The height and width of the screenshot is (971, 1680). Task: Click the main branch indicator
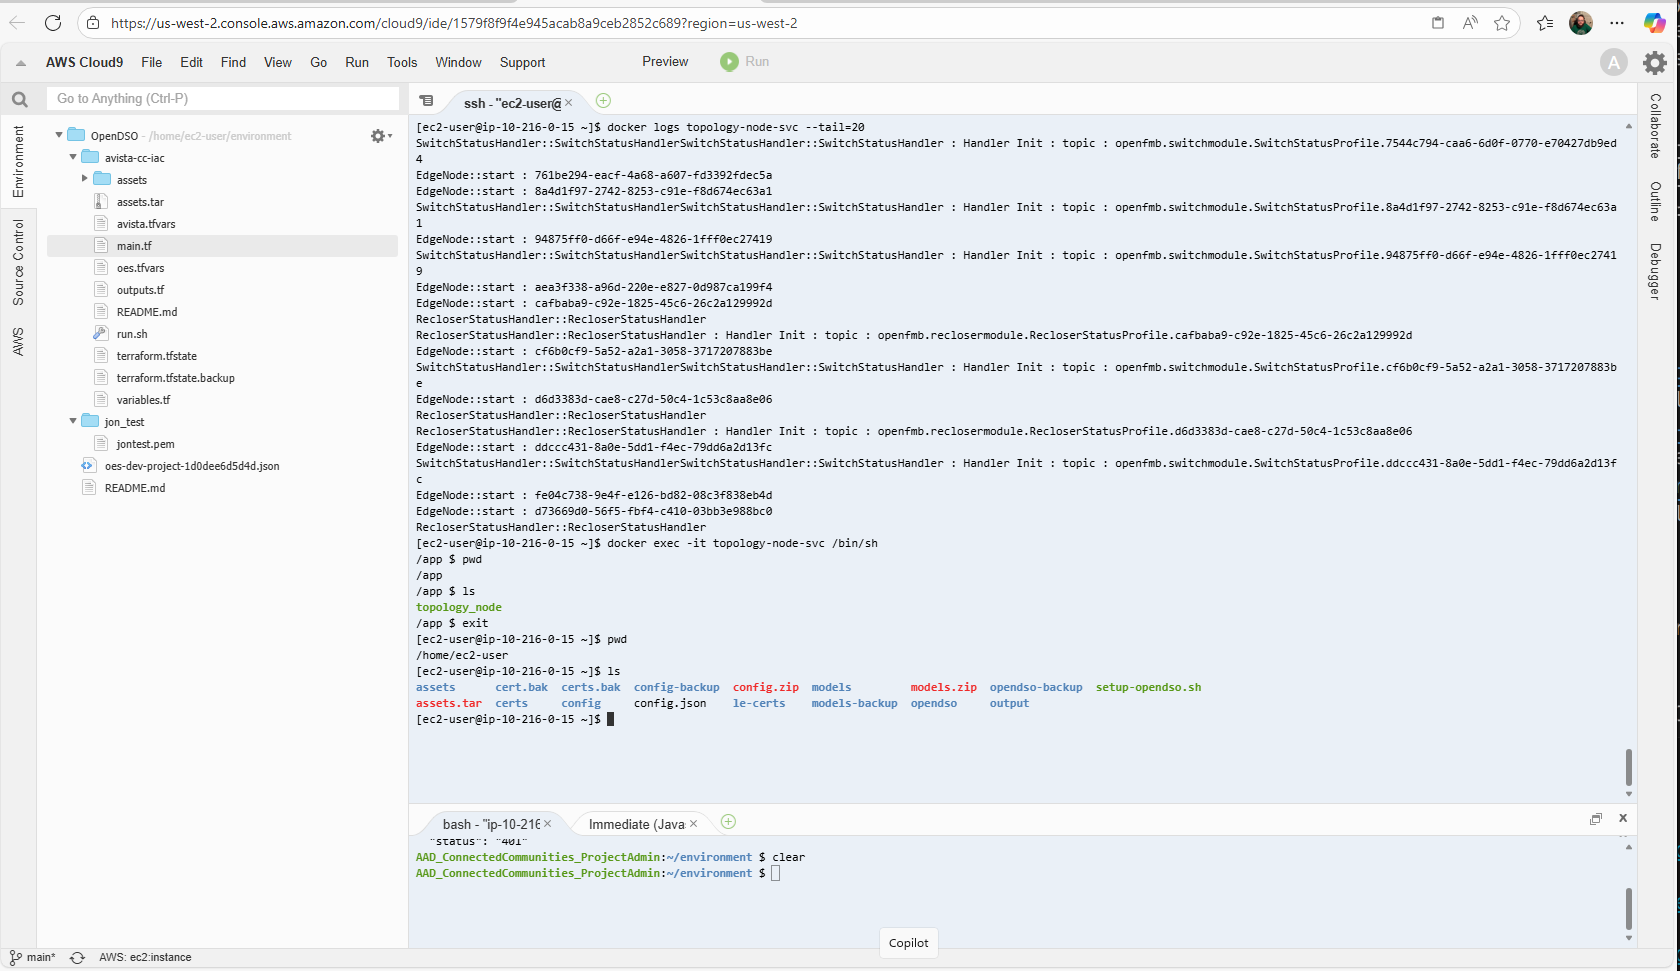coord(33,957)
